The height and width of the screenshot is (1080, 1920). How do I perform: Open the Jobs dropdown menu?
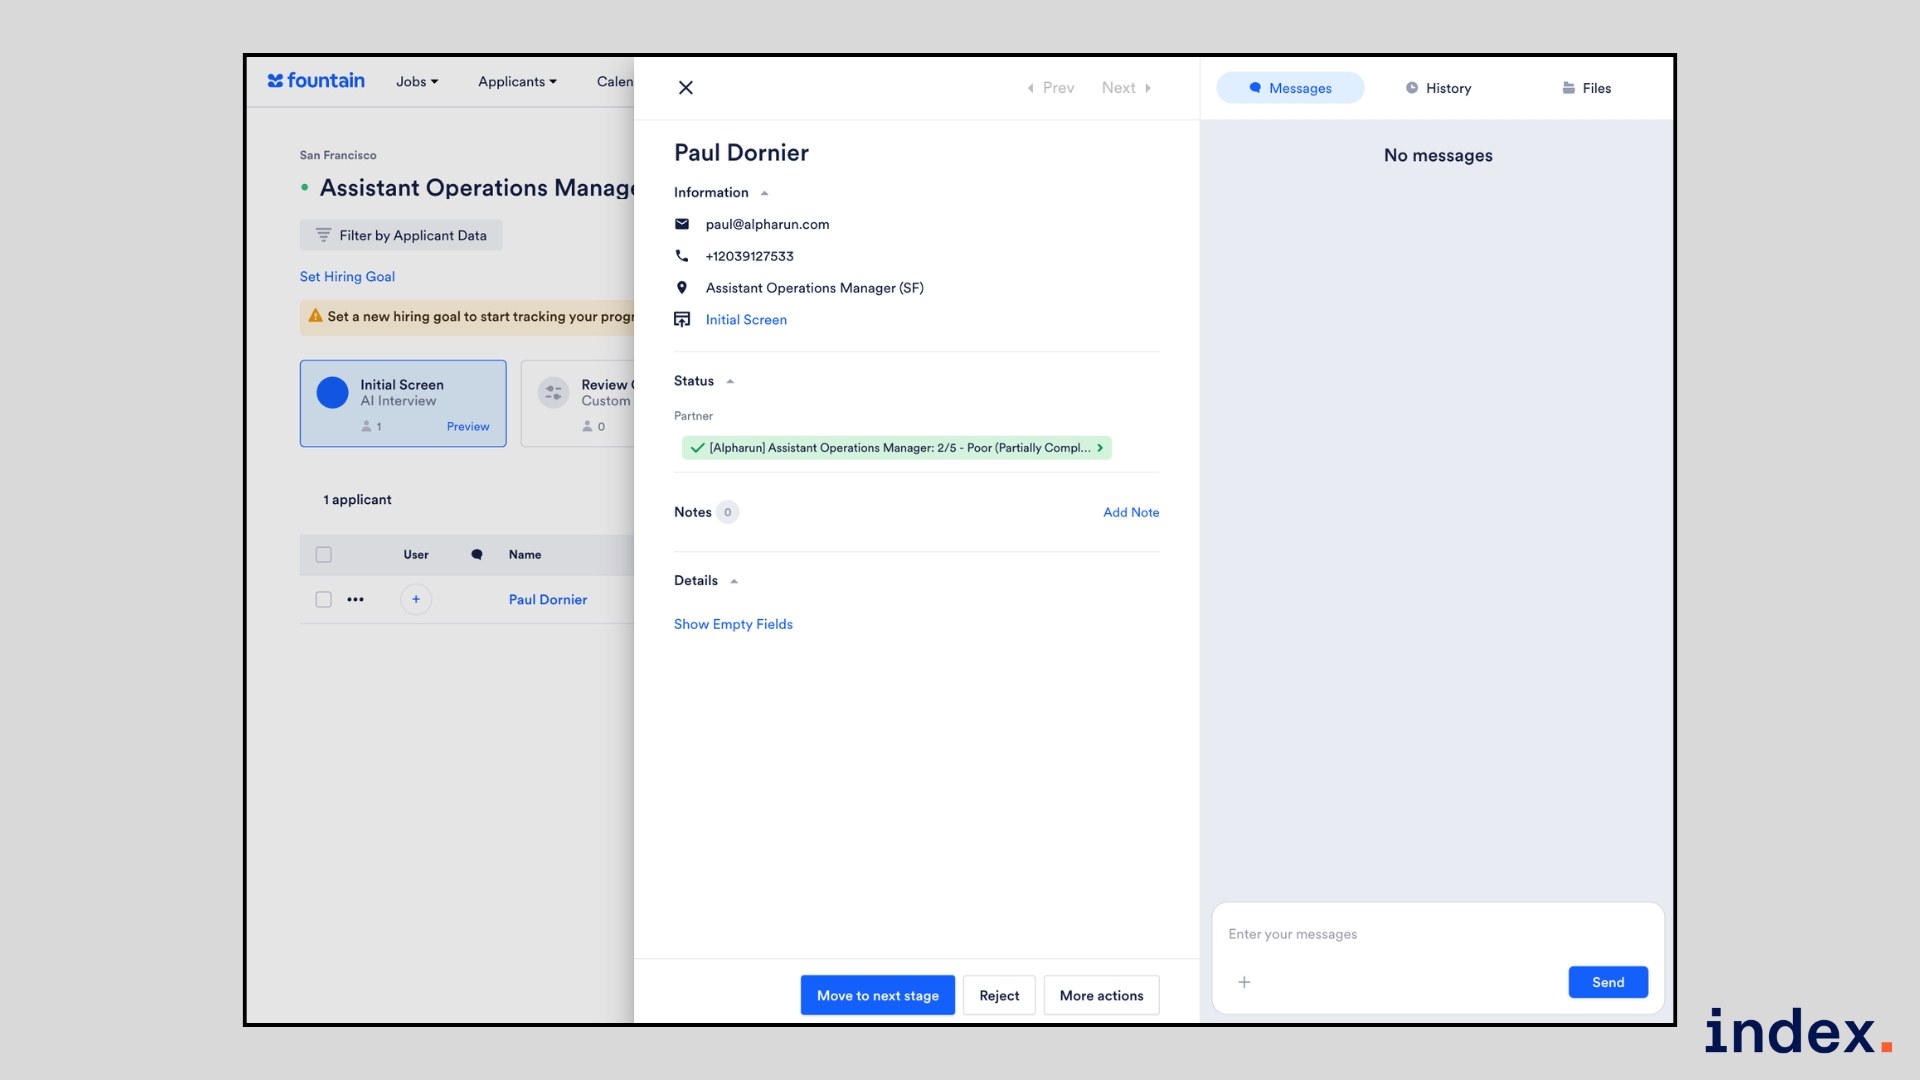click(x=417, y=82)
